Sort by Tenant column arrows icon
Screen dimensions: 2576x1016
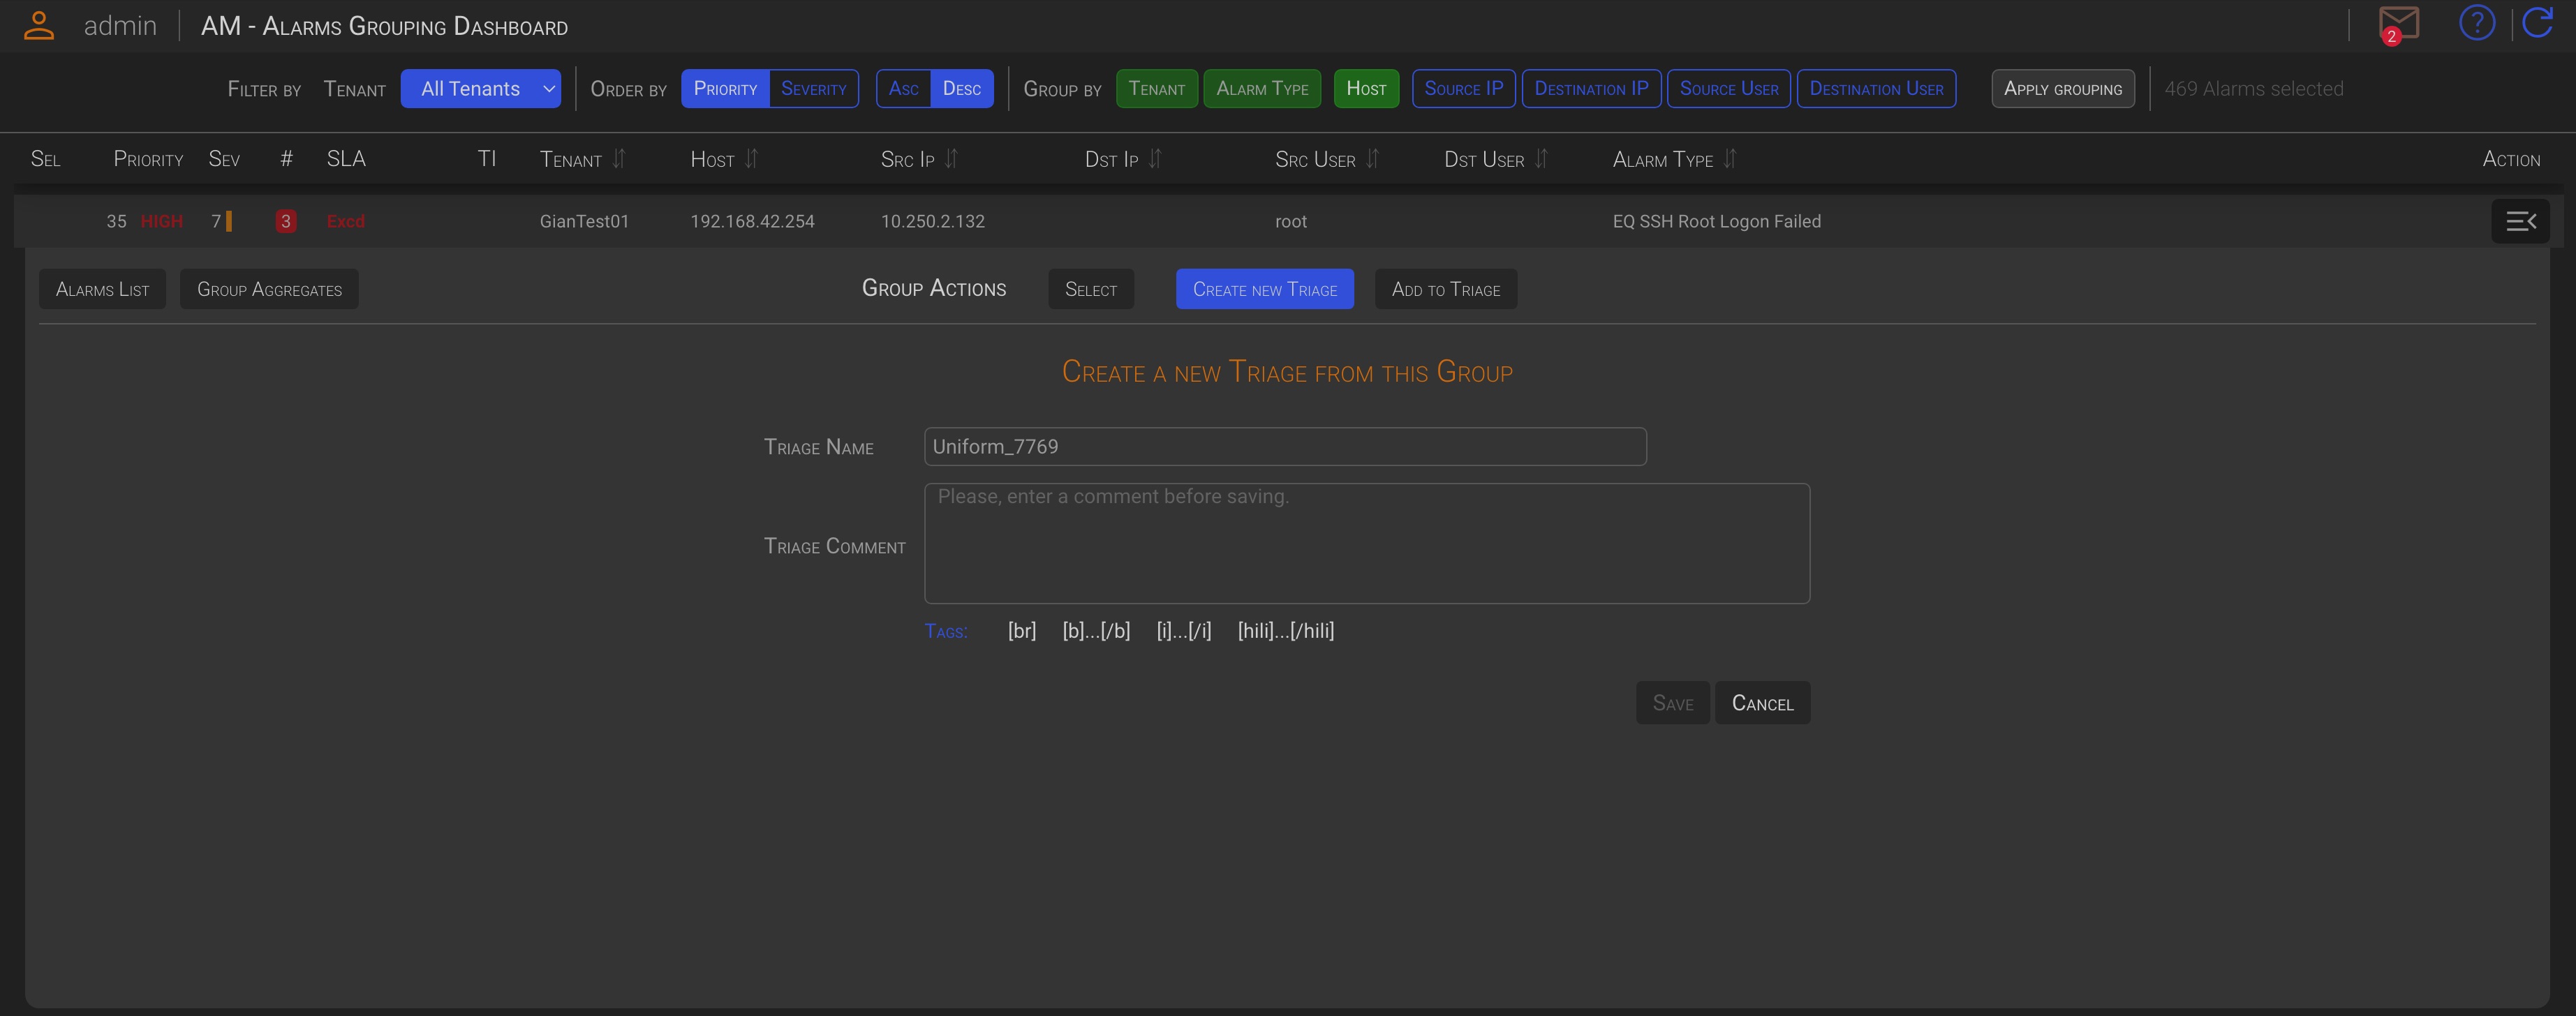[619, 159]
